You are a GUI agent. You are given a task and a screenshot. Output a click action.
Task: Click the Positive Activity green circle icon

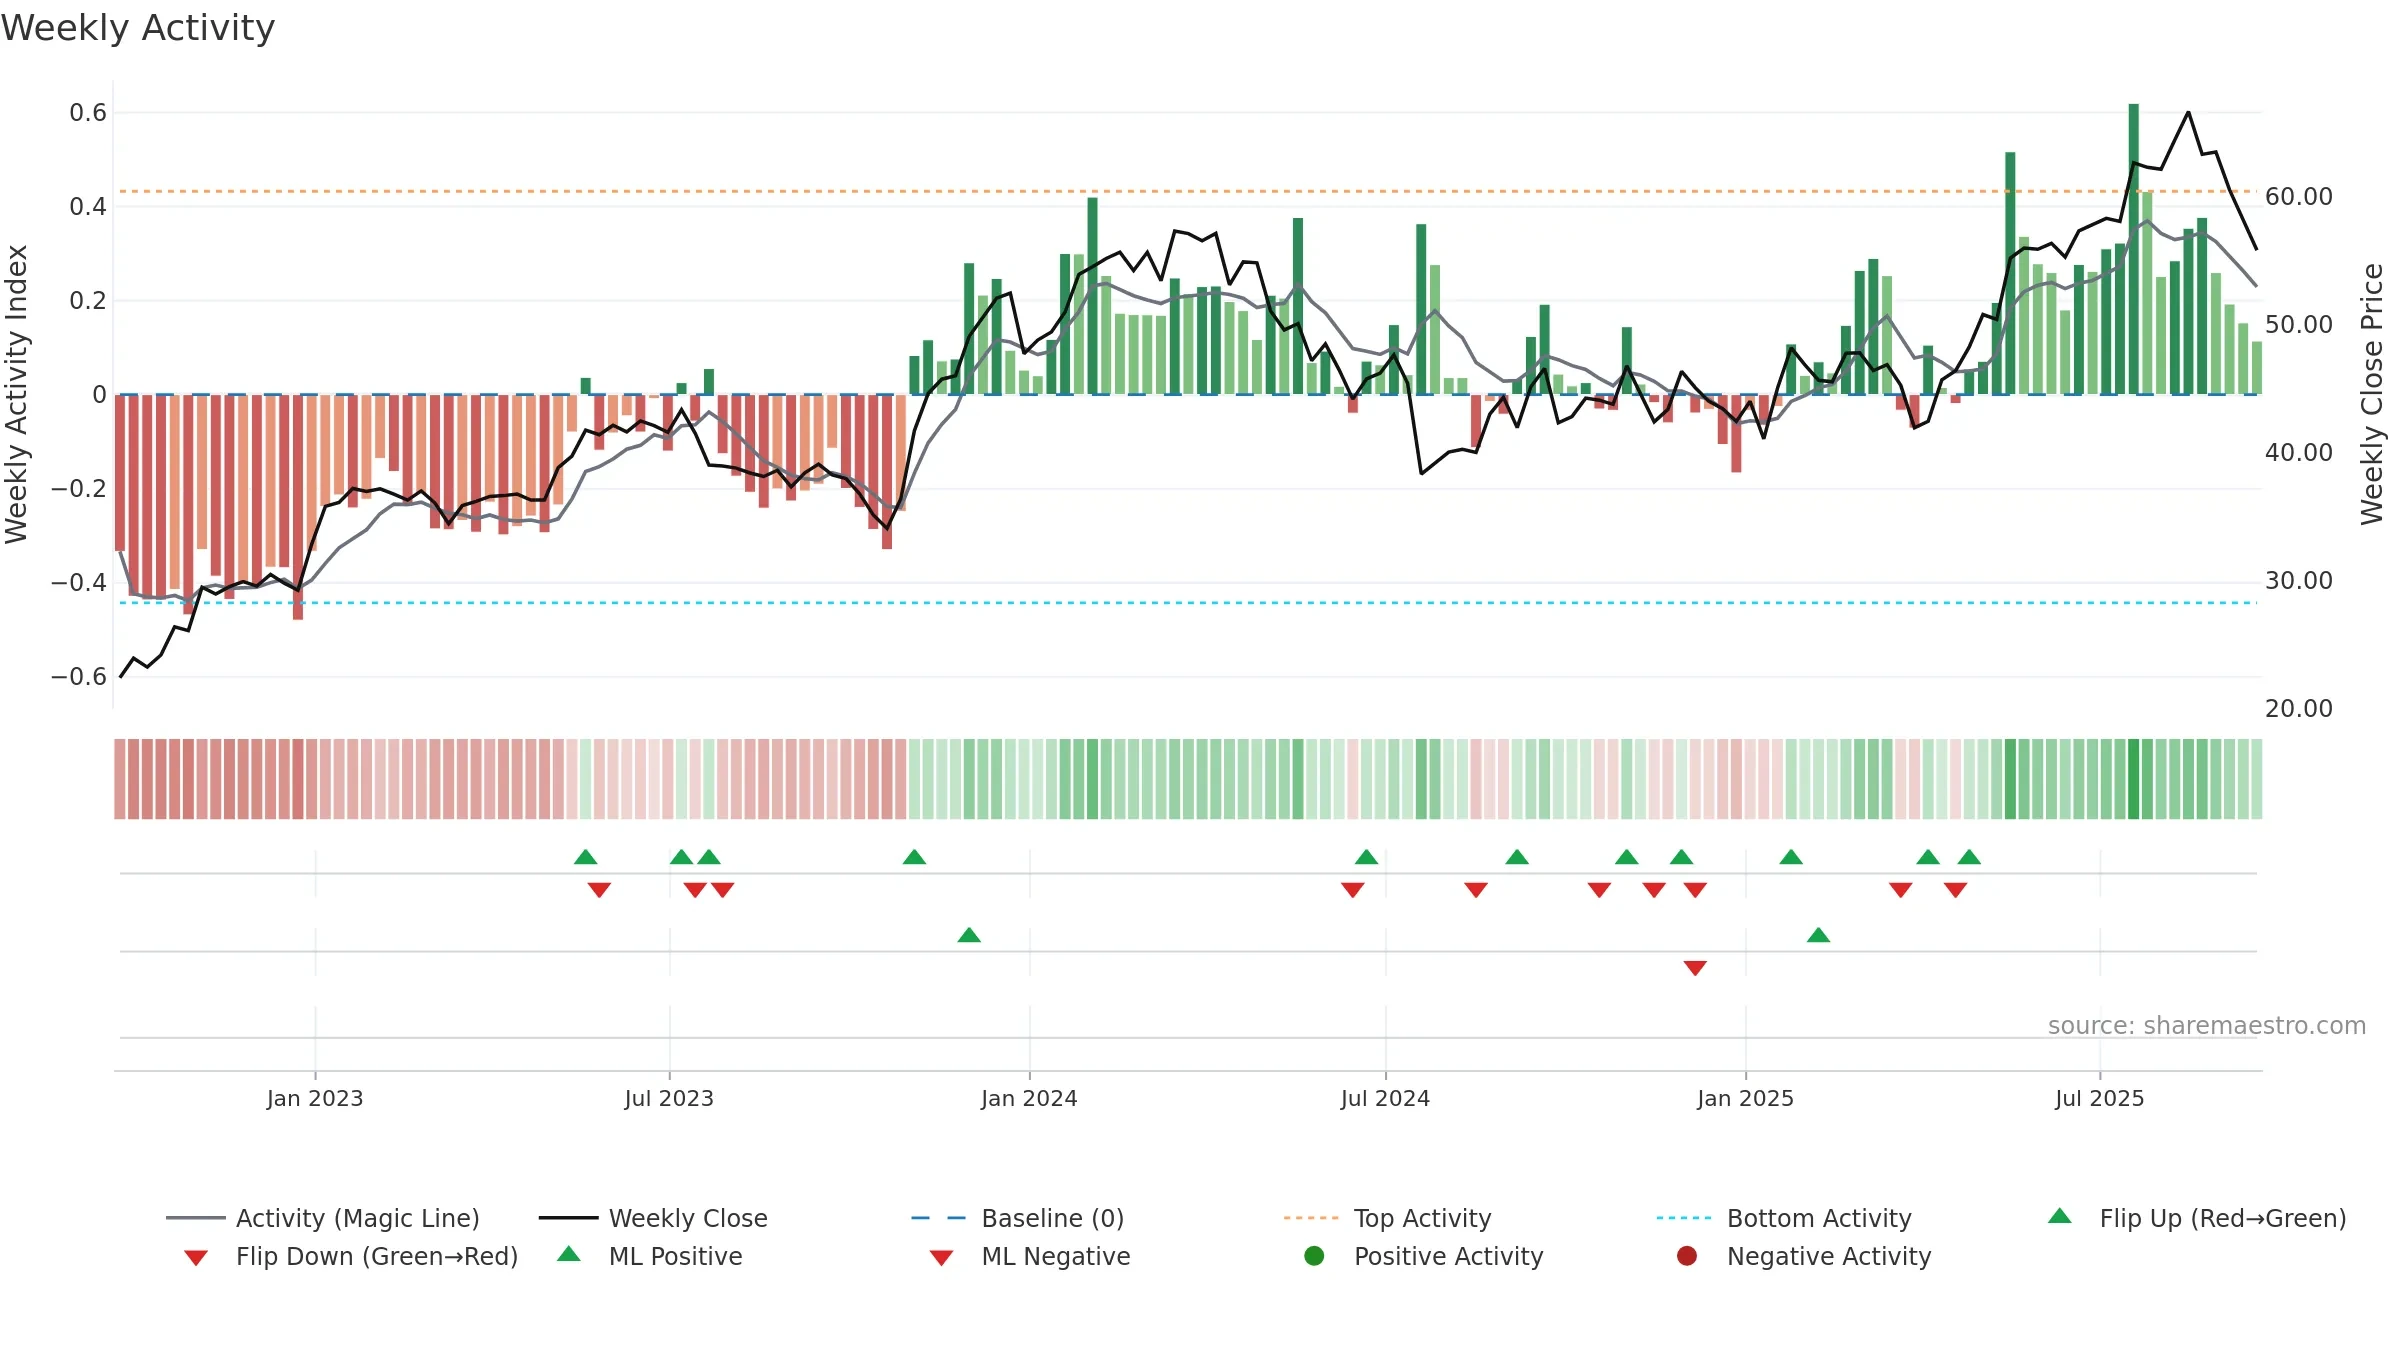click(x=1314, y=1255)
